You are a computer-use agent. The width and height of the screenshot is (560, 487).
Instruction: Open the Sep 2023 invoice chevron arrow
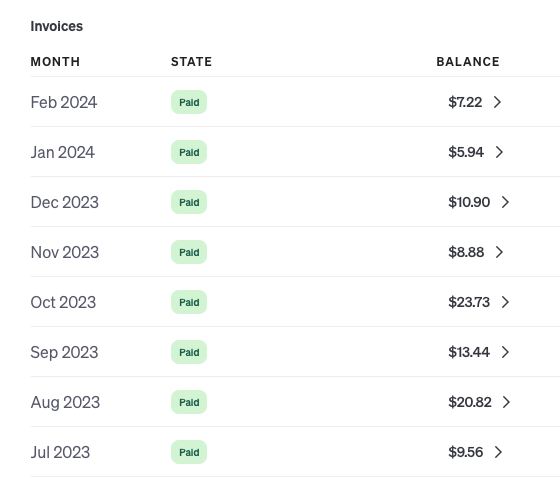(505, 352)
